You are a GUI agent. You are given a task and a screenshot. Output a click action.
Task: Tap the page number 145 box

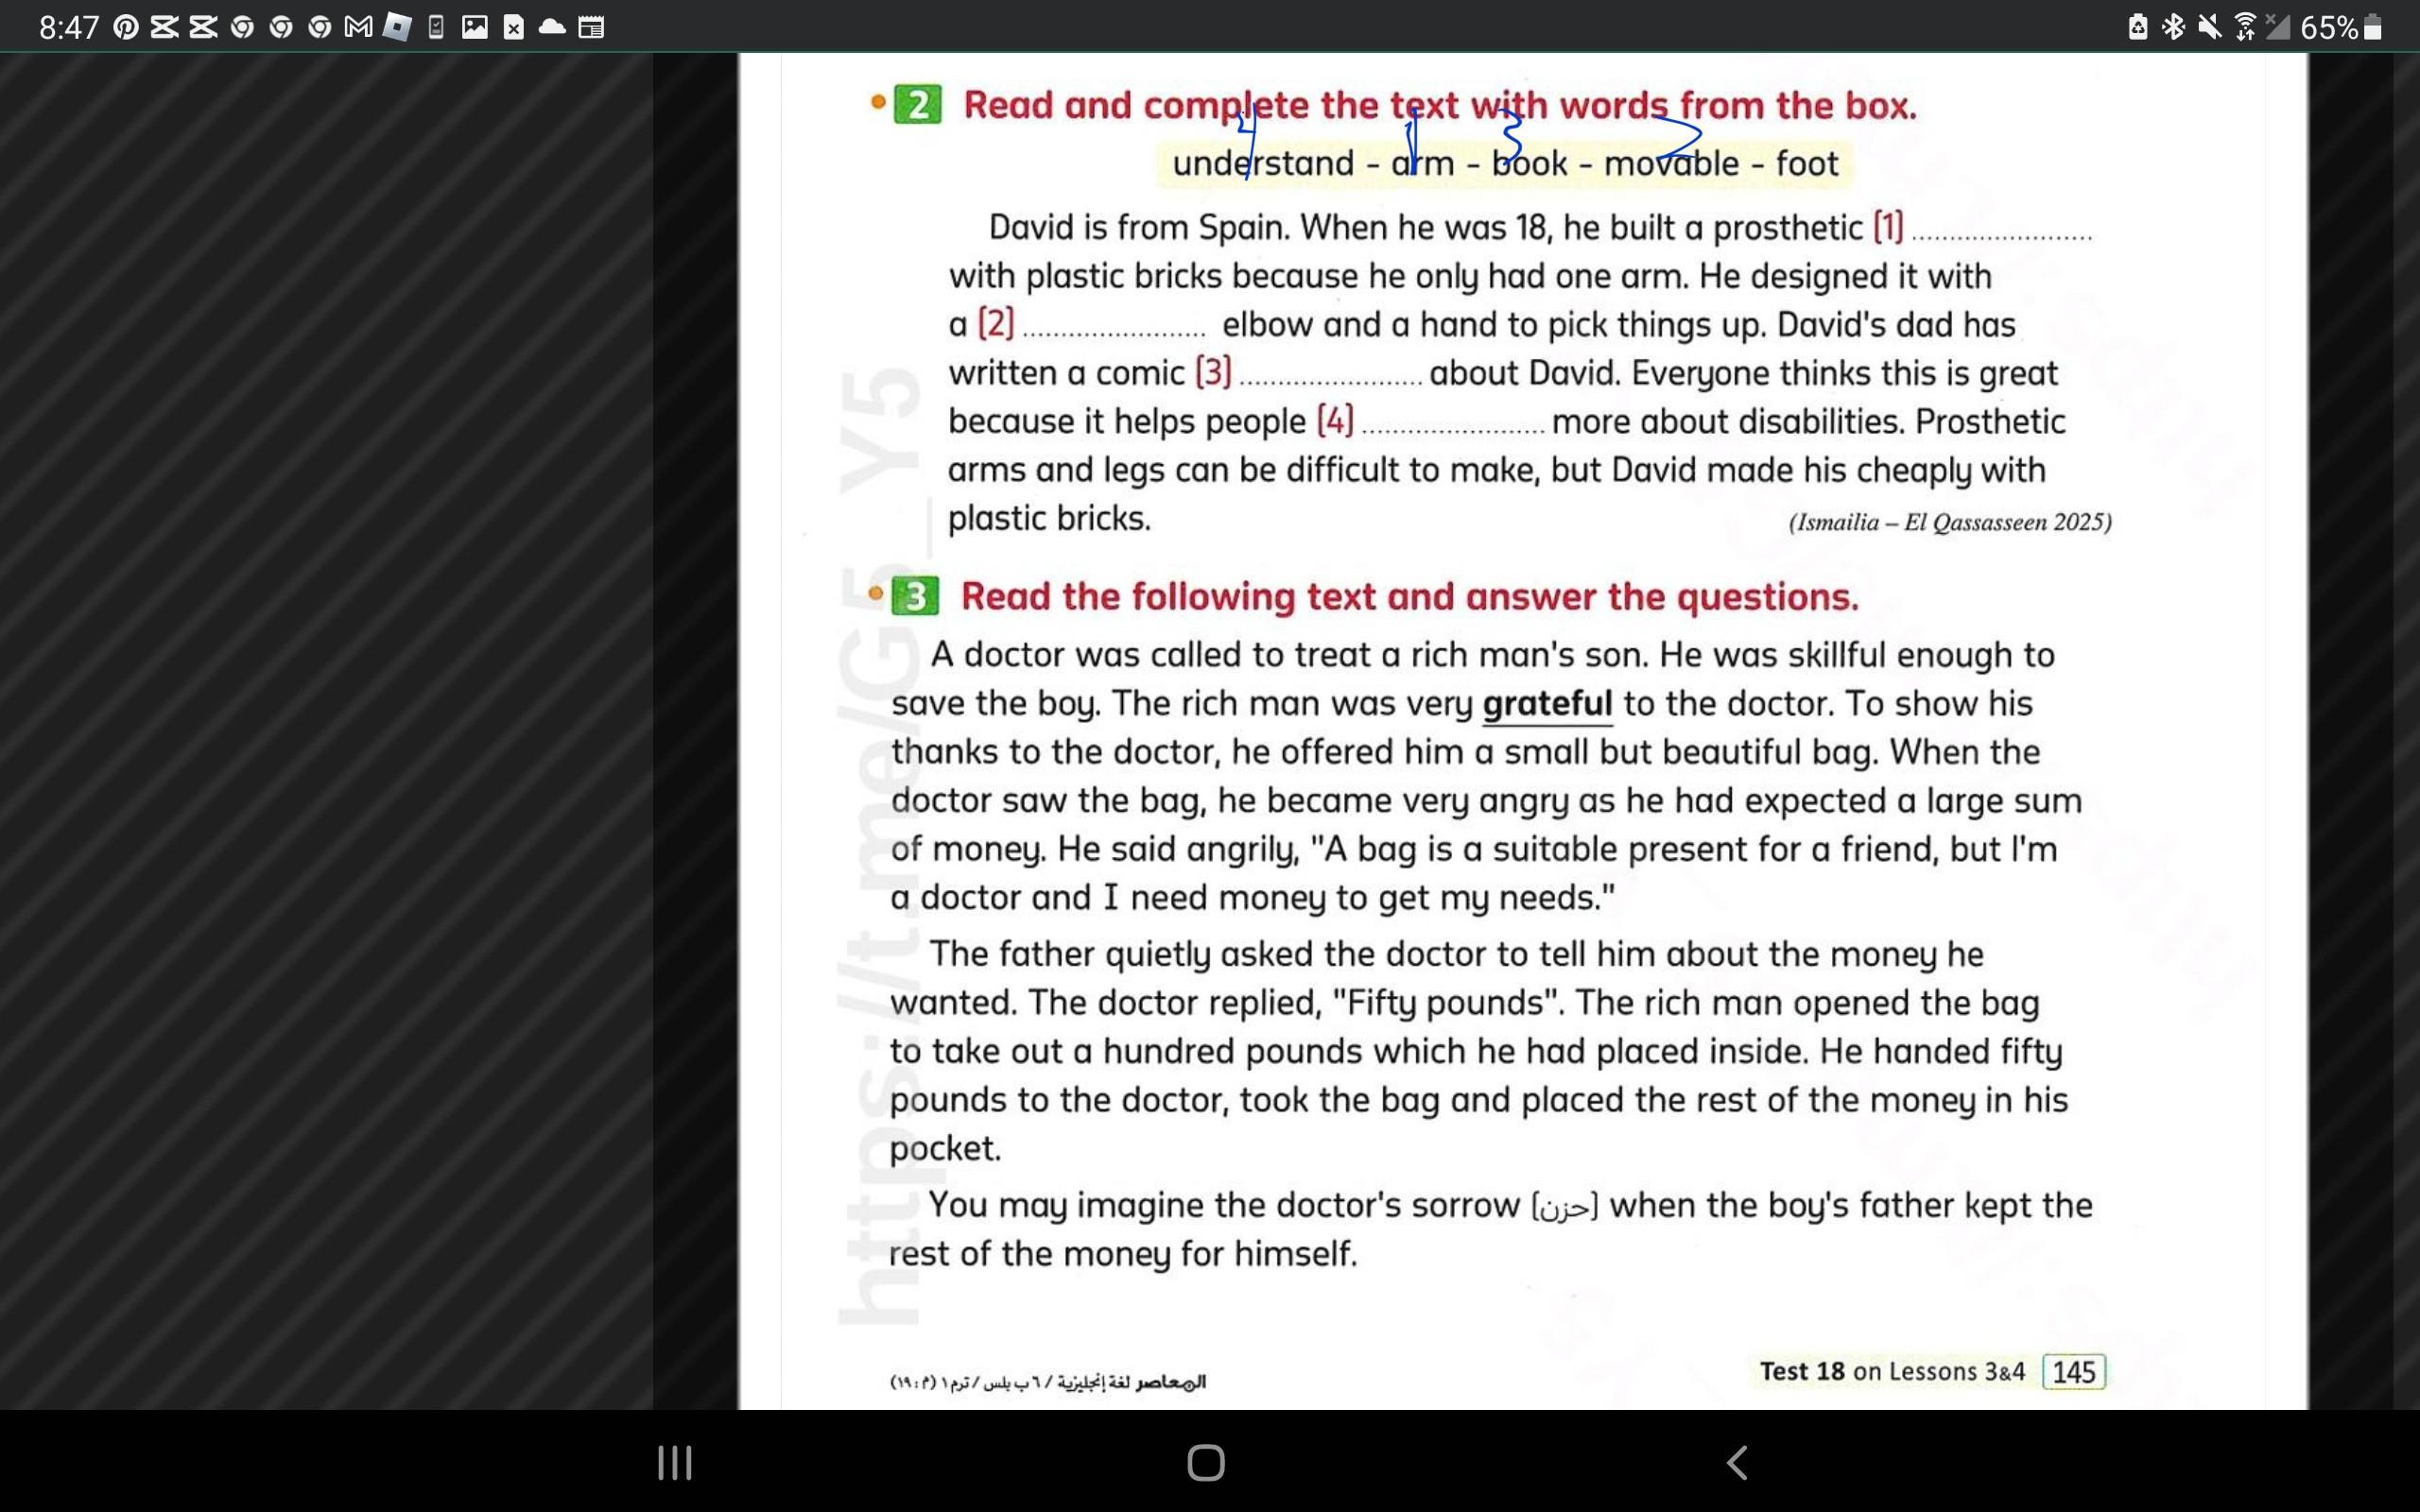2074,1371
